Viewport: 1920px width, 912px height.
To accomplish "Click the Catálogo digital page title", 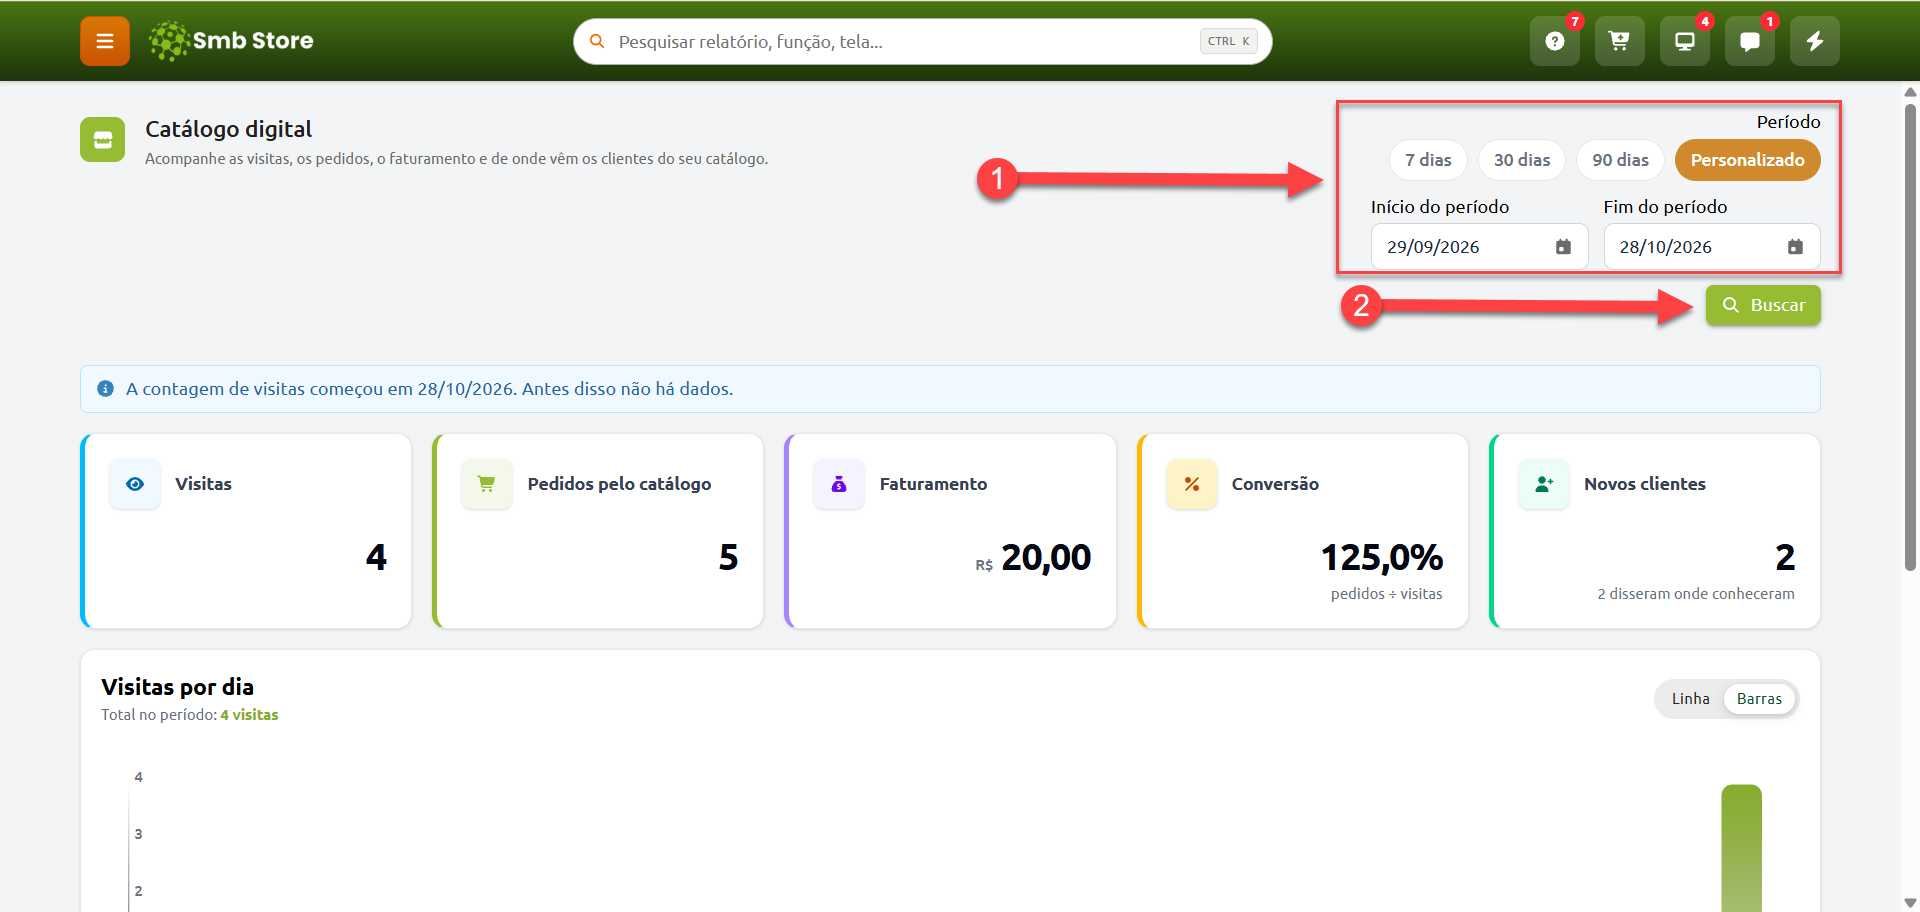I will [x=228, y=129].
